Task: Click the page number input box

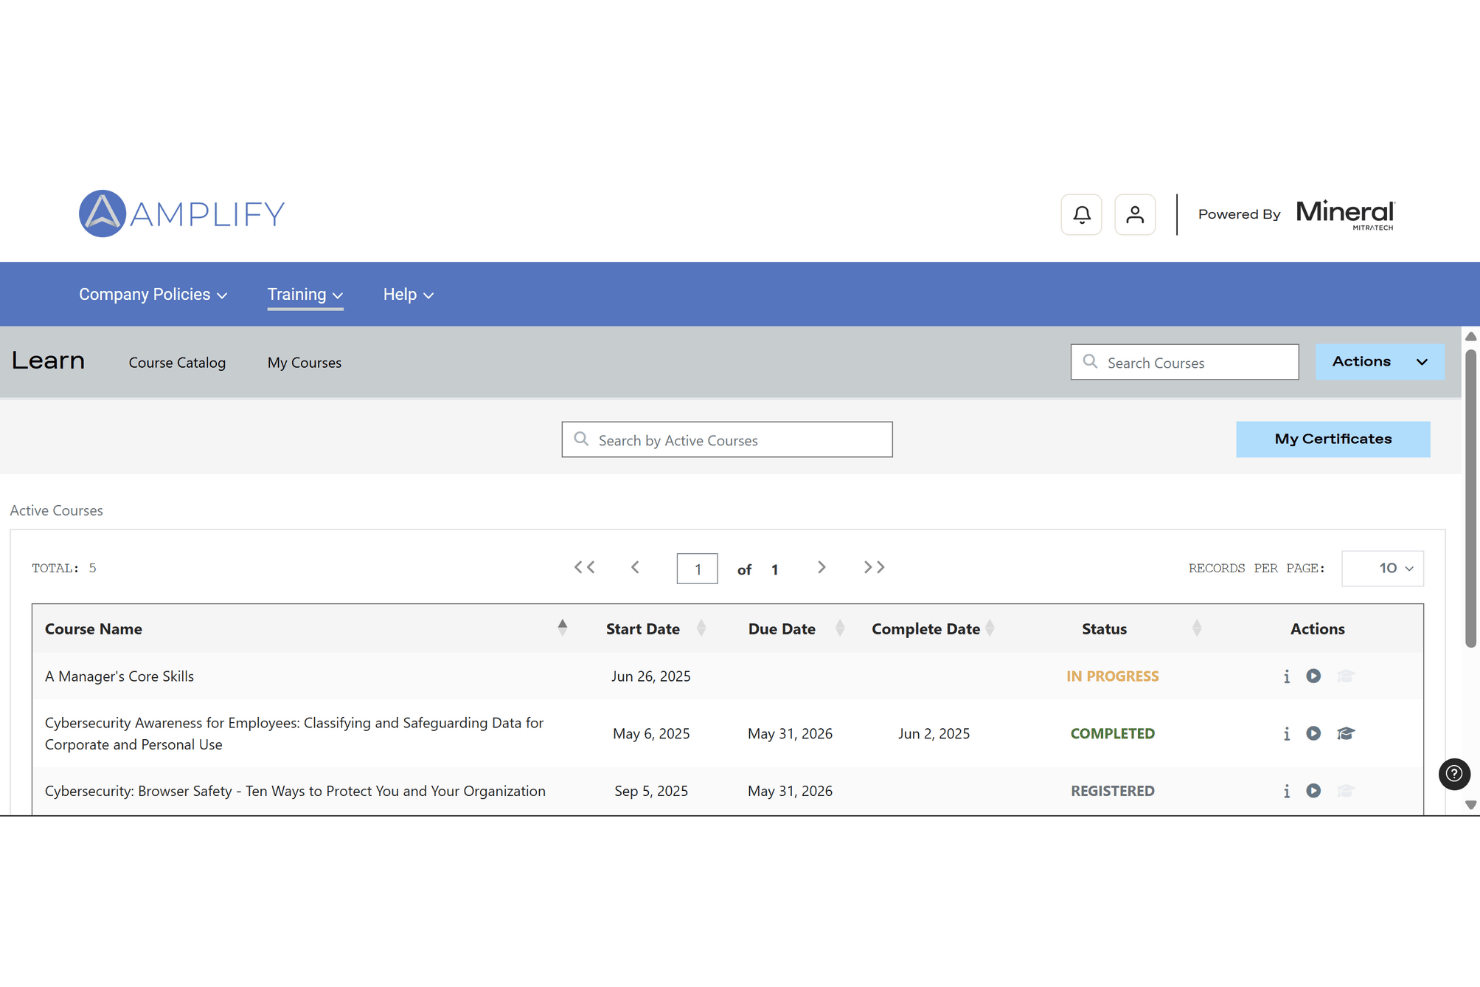Action: [697, 568]
